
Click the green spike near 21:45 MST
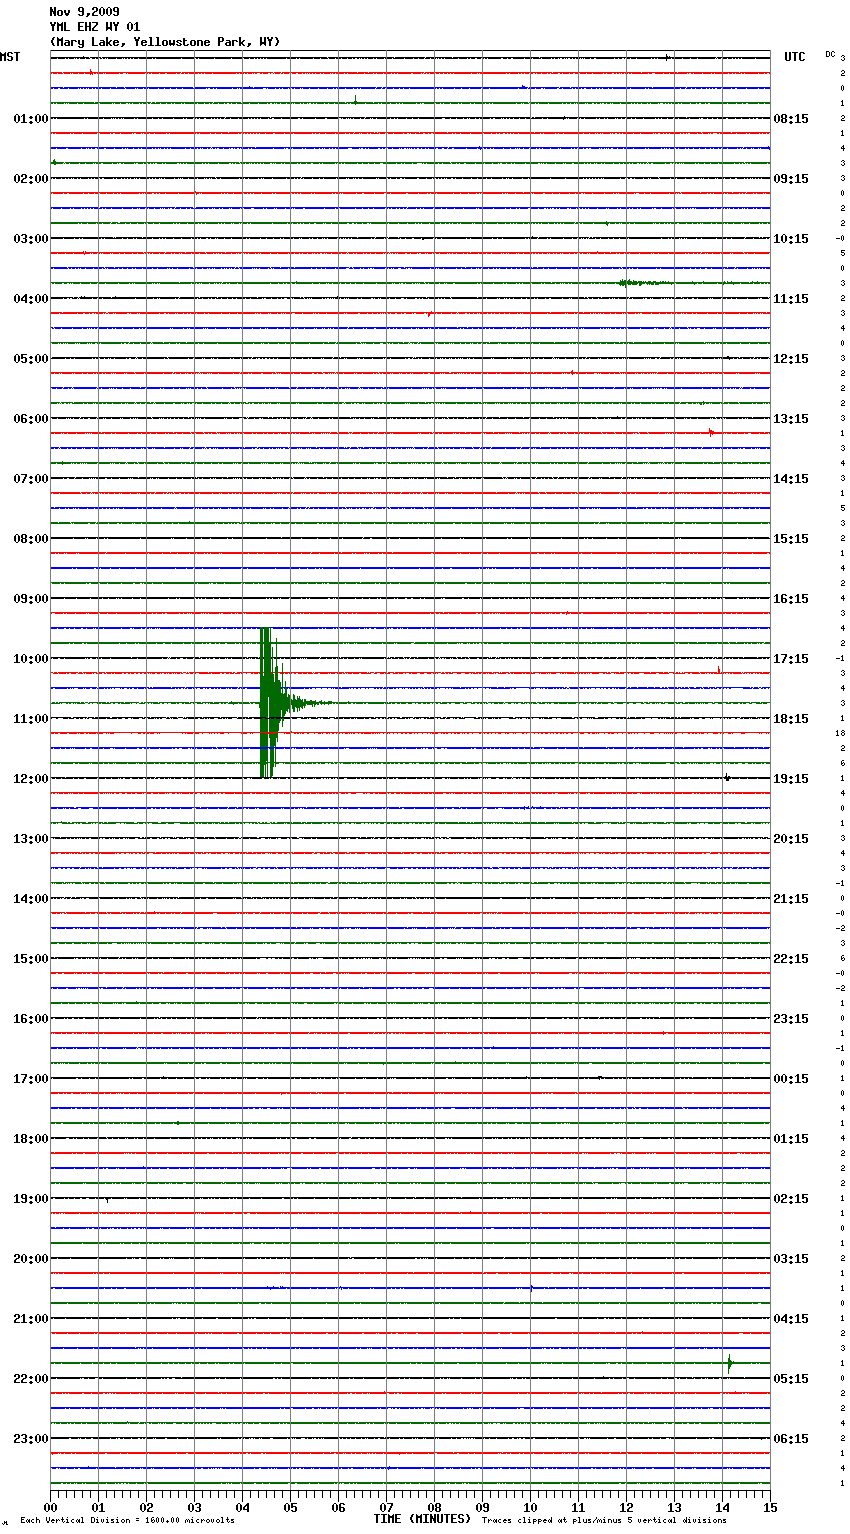(x=730, y=1363)
